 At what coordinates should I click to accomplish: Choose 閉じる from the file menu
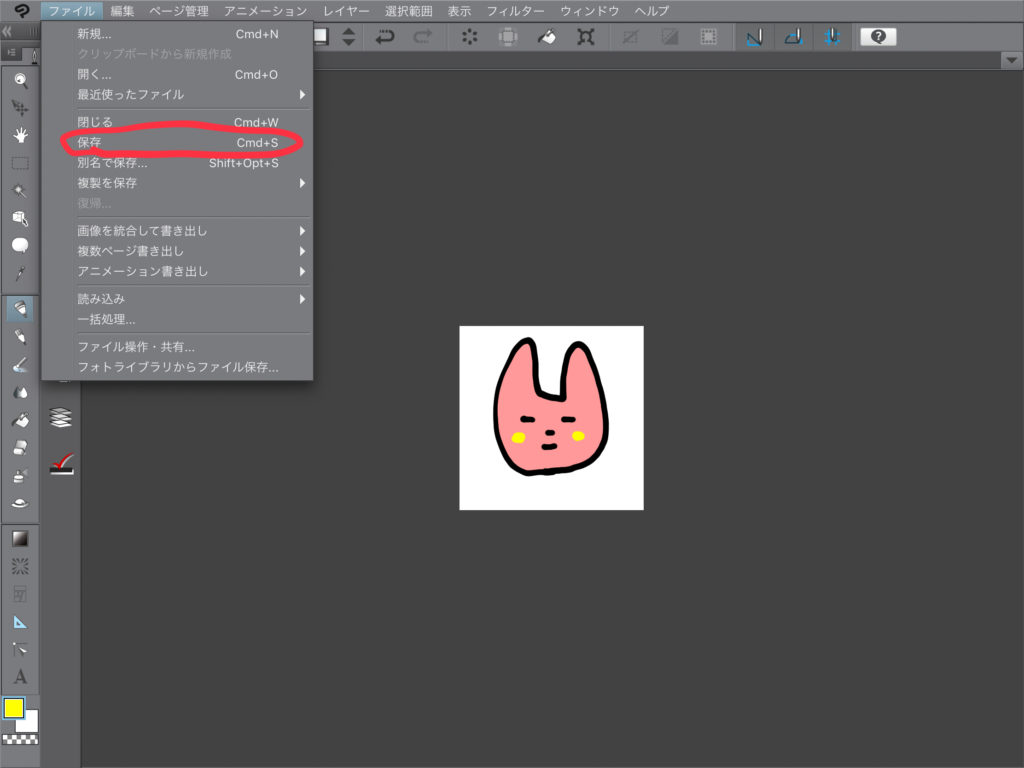click(178, 122)
